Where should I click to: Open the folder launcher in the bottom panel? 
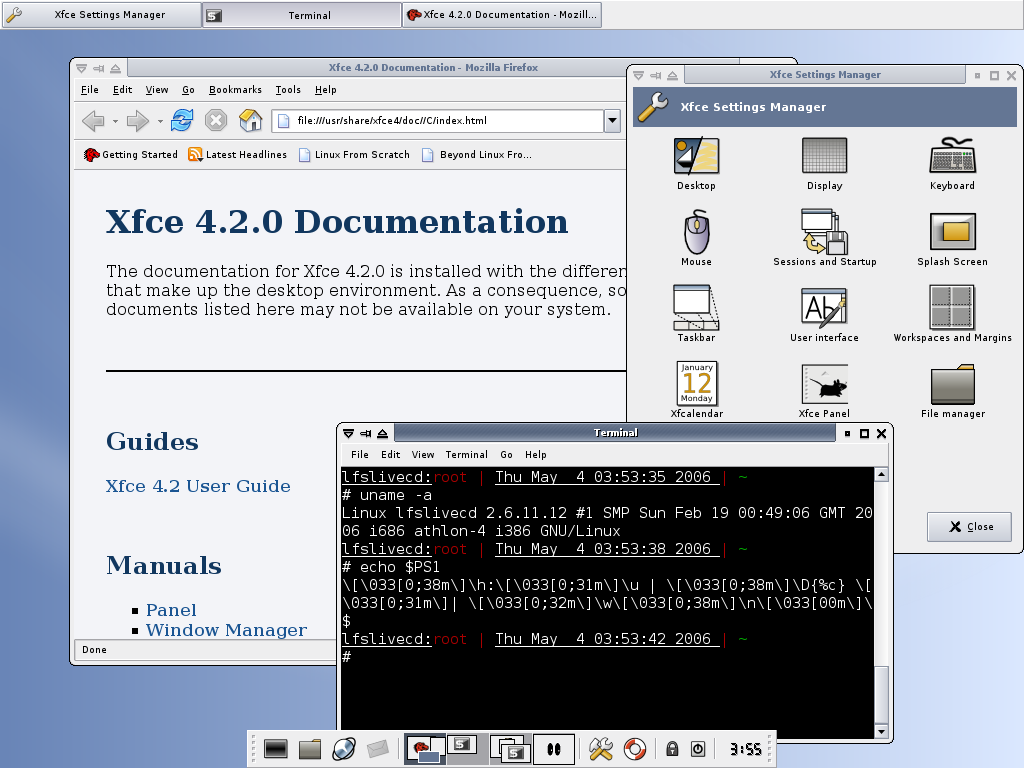pos(310,749)
